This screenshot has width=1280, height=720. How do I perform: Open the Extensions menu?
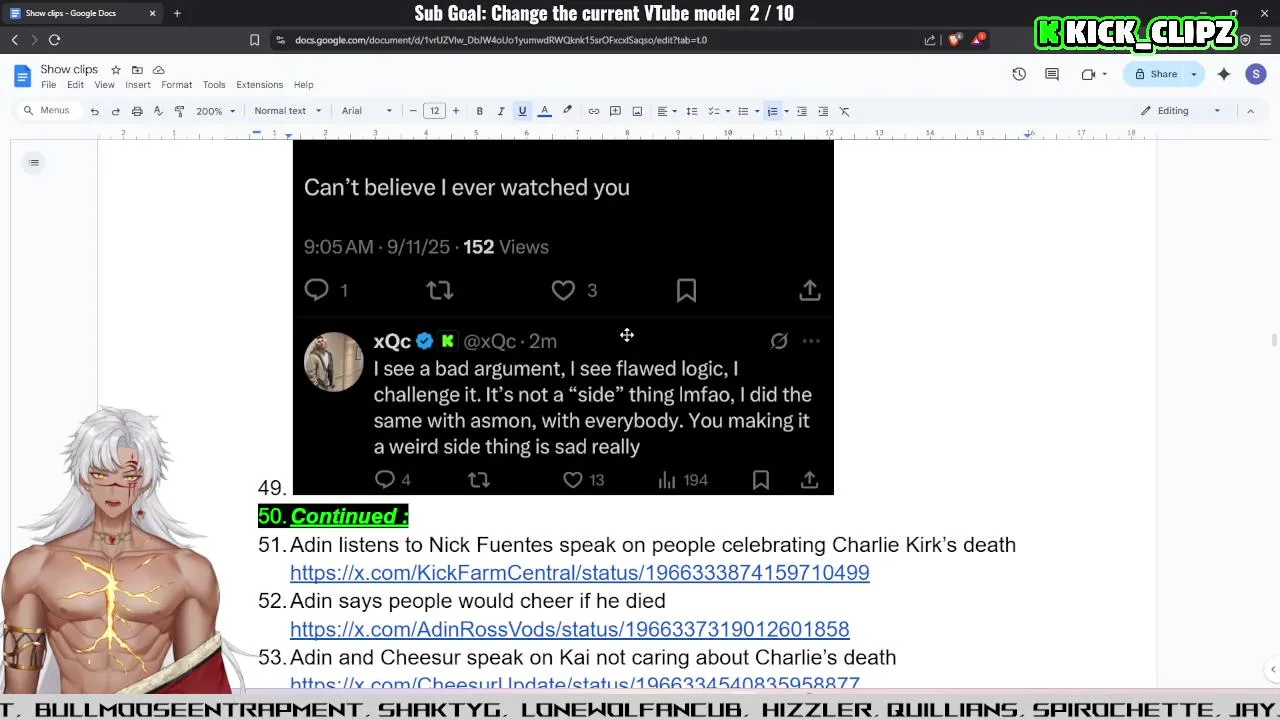click(x=259, y=85)
